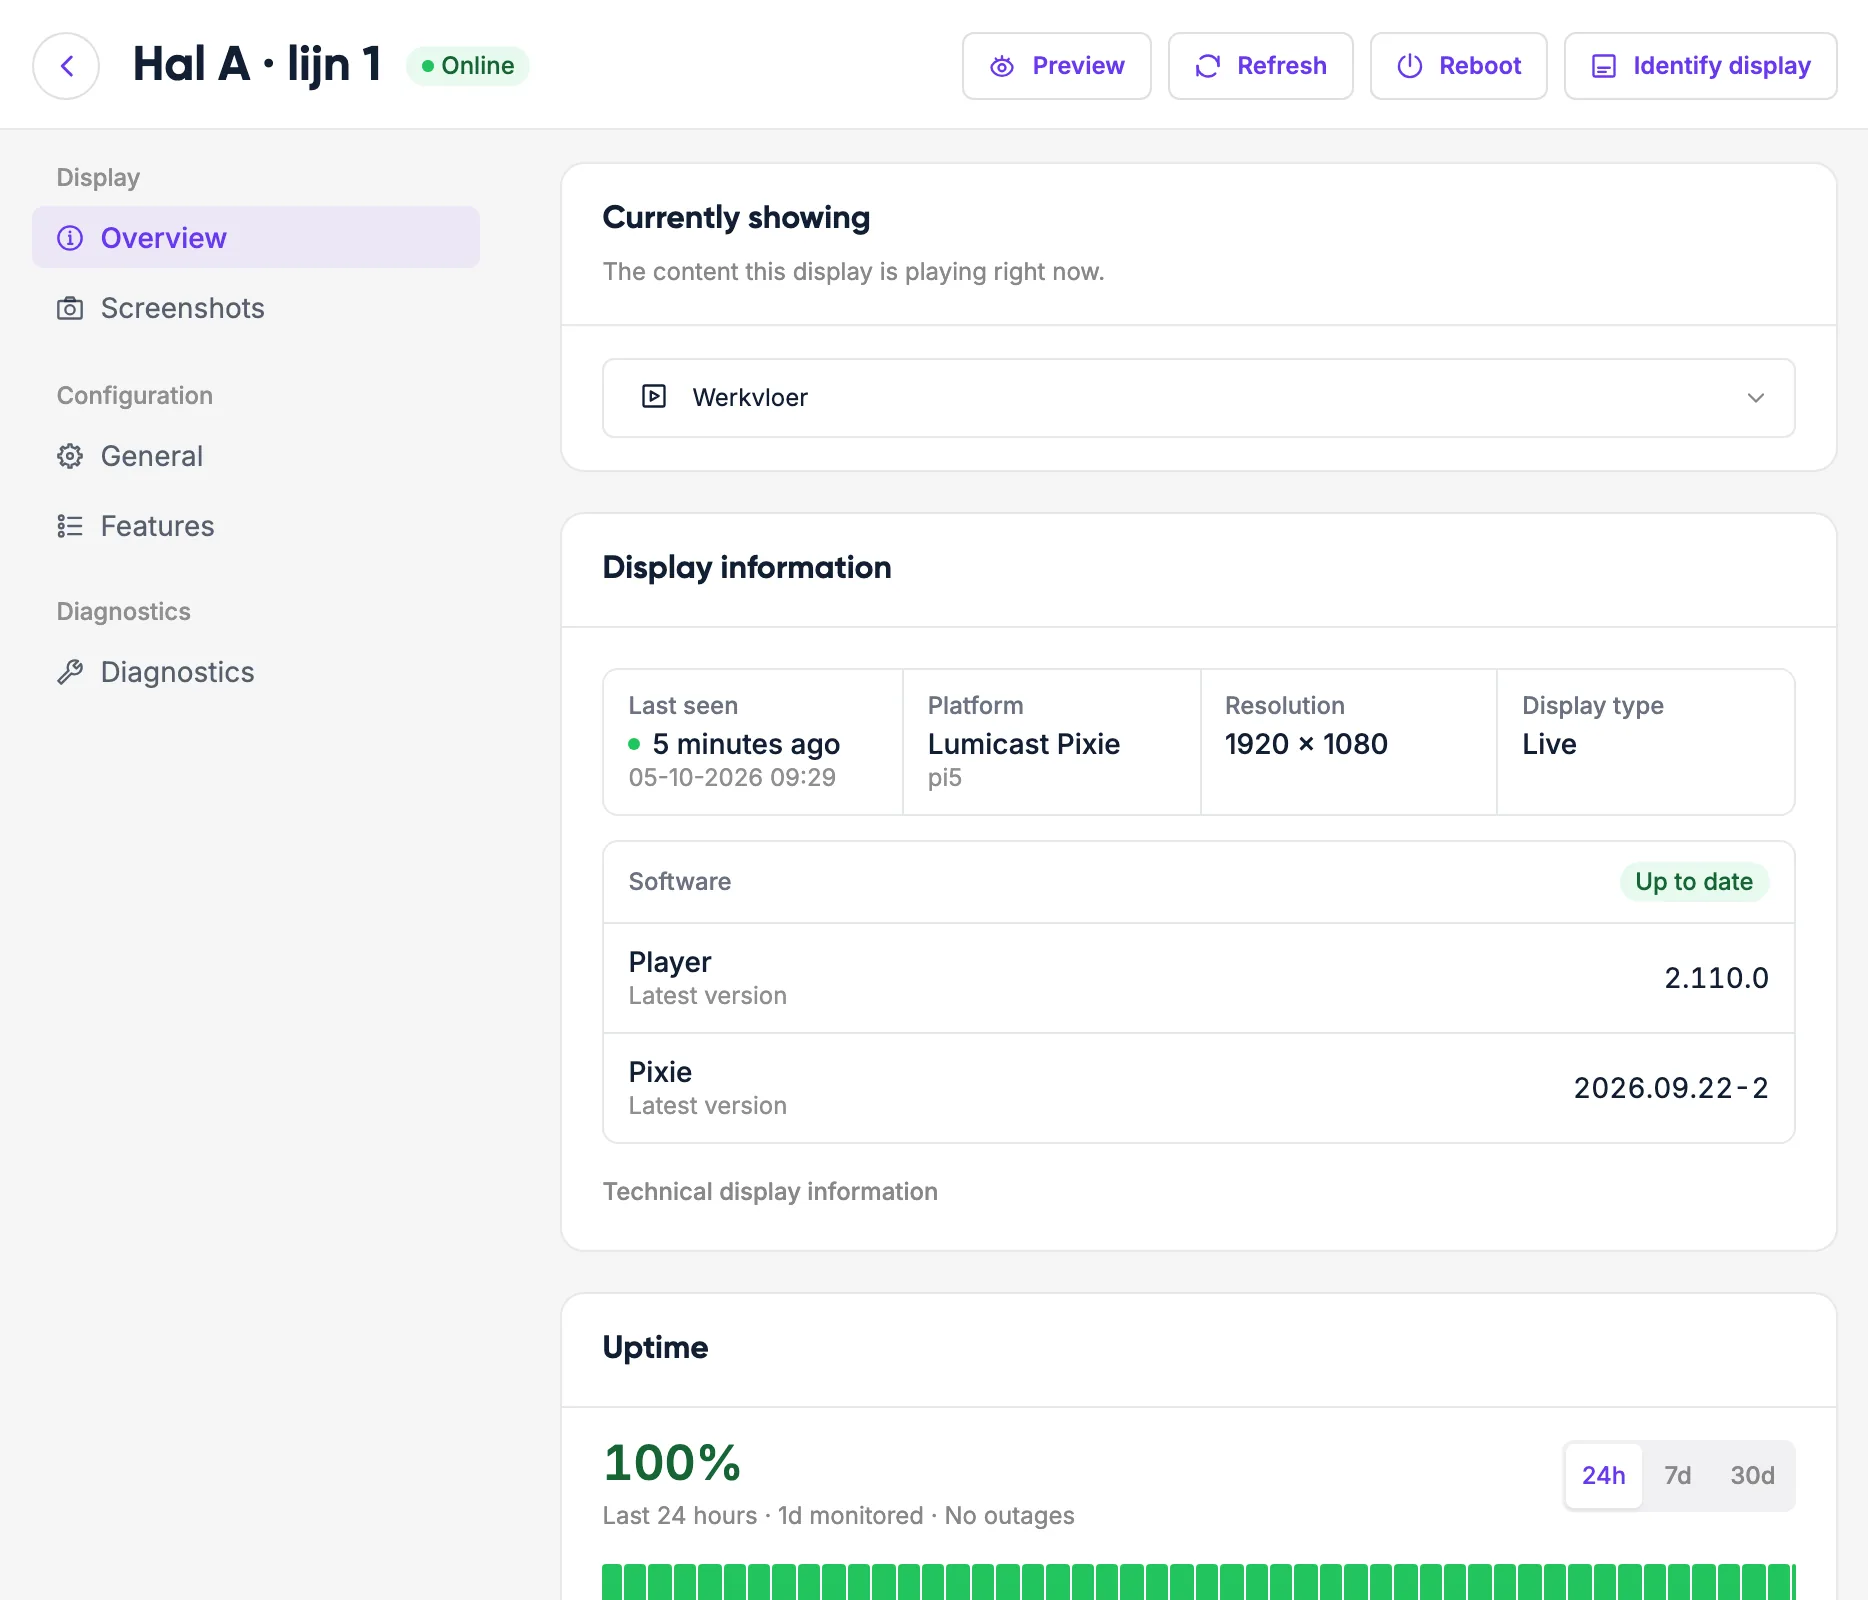Click Pixie version 2026.09.22-2
This screenshot has height=1600, width=1868.
(x=1671, y=1088)
